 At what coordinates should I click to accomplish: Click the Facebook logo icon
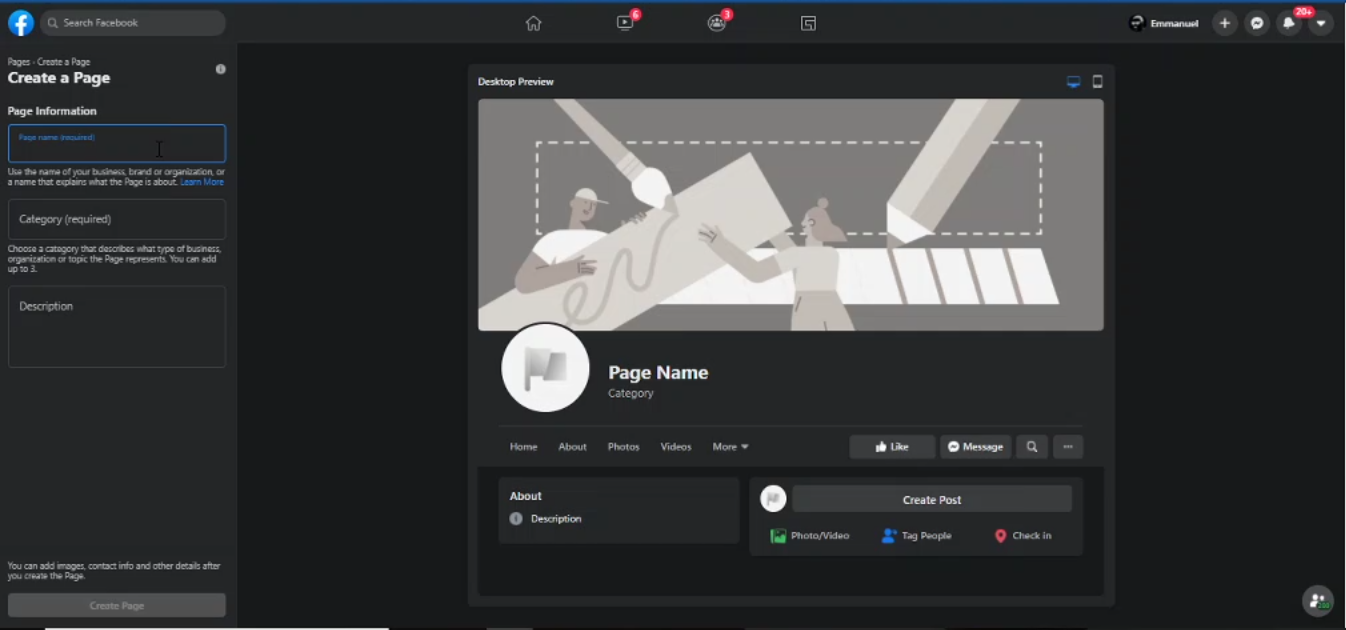point(21,23)
